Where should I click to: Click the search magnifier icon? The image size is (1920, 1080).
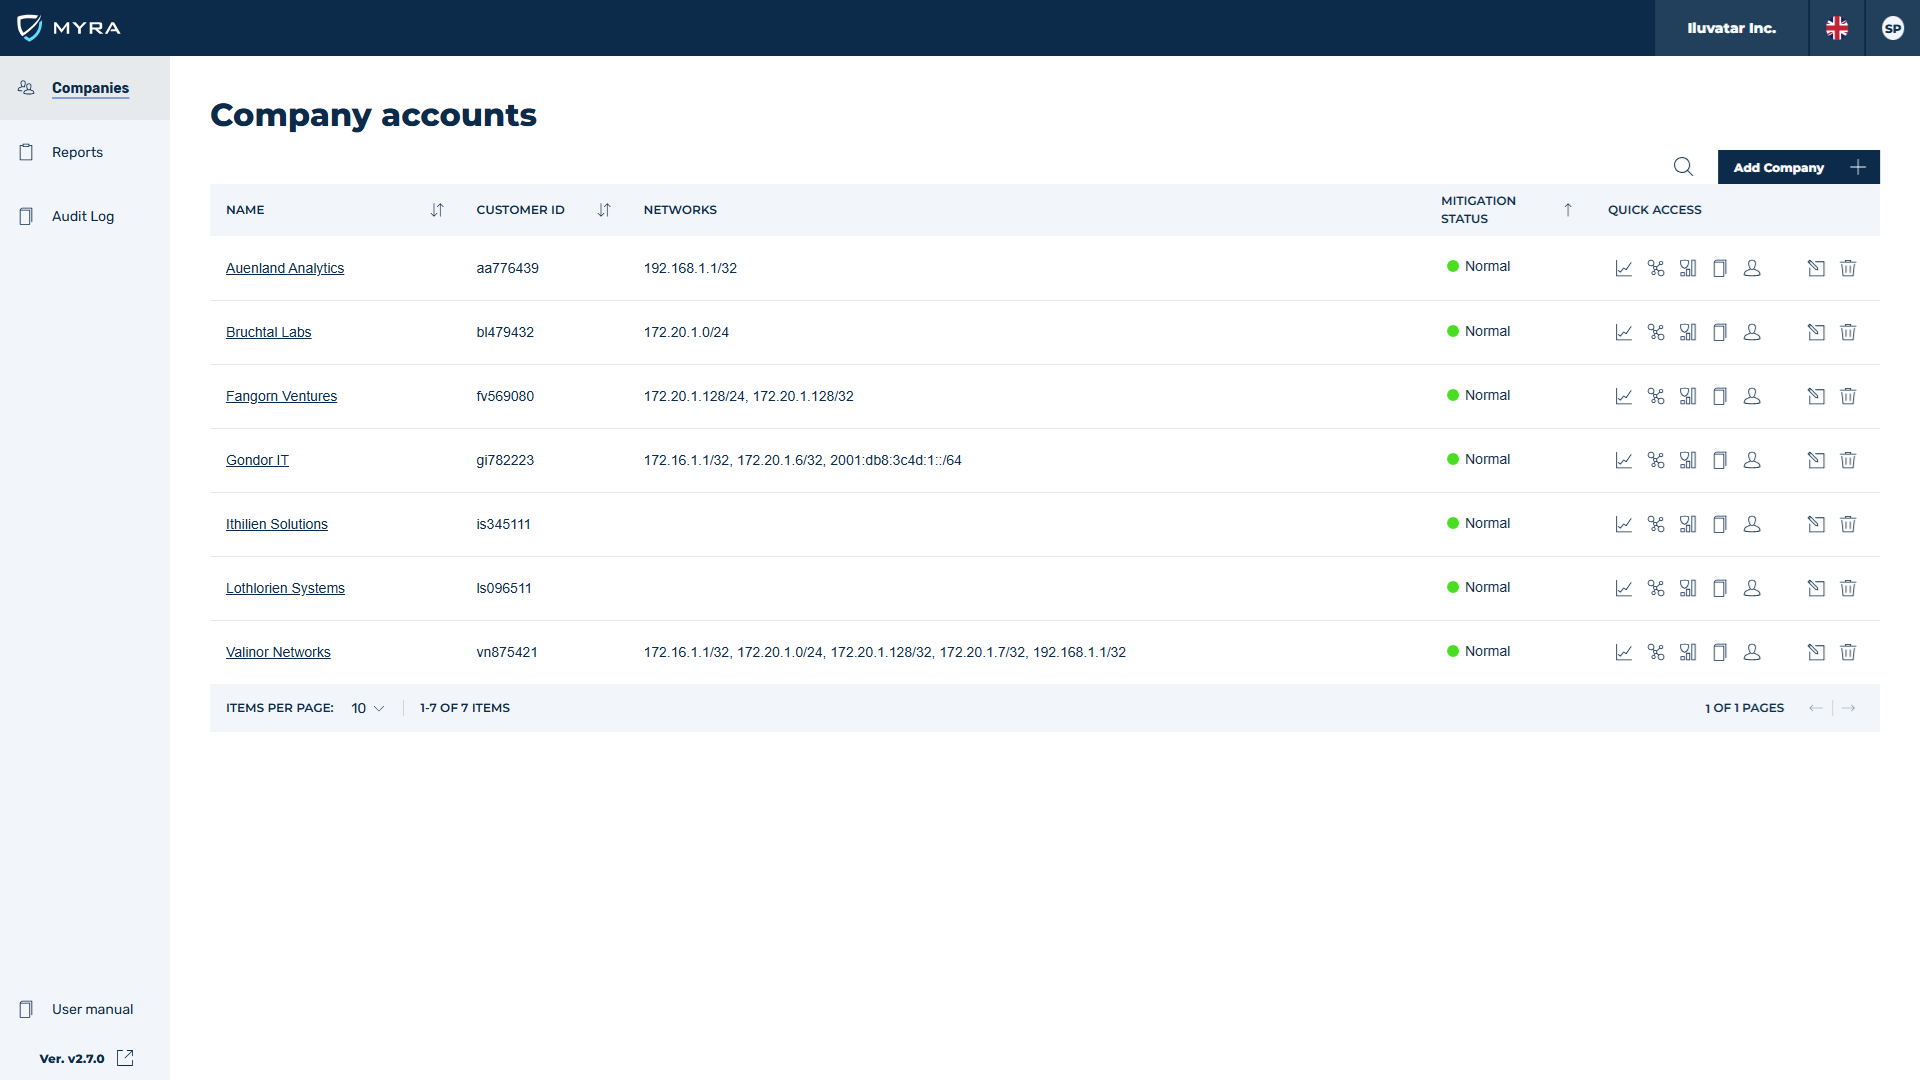(x=1683, y=167)
